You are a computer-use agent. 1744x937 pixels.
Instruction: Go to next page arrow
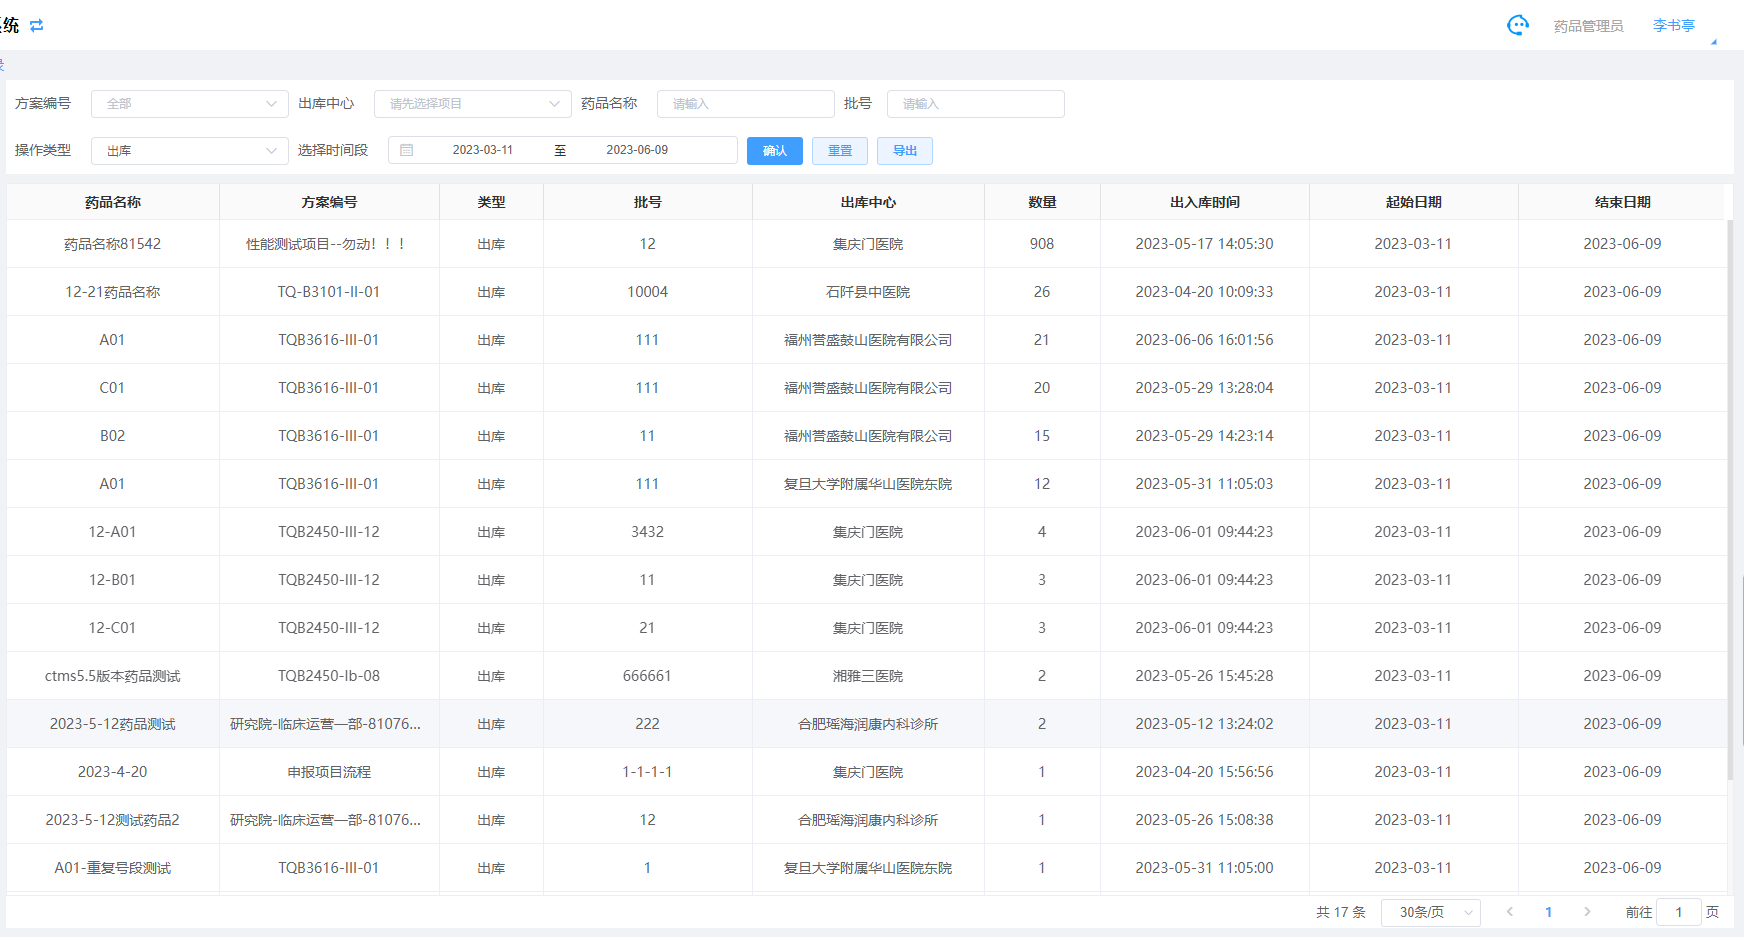tap(1587, 912)
